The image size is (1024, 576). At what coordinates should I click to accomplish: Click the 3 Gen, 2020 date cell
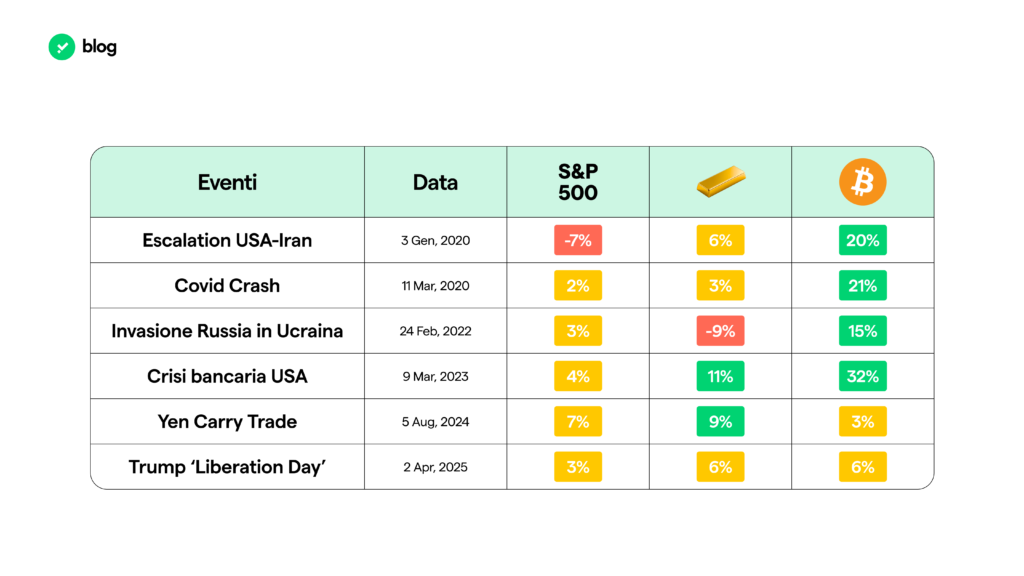pyautogui.click(x=435, y=240)
